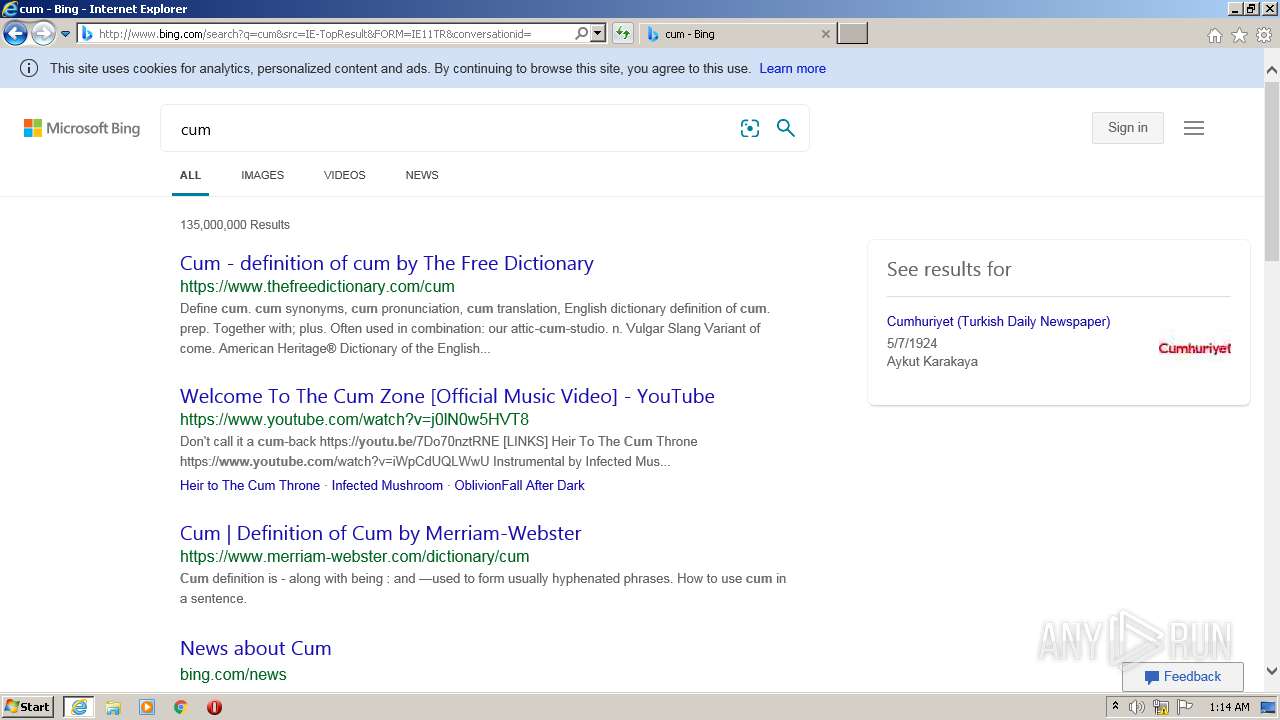Click the "Aykut Karakaya" text
This screenshot has width=1280, height=720.
pyautogui.click(x=932, y=362)
